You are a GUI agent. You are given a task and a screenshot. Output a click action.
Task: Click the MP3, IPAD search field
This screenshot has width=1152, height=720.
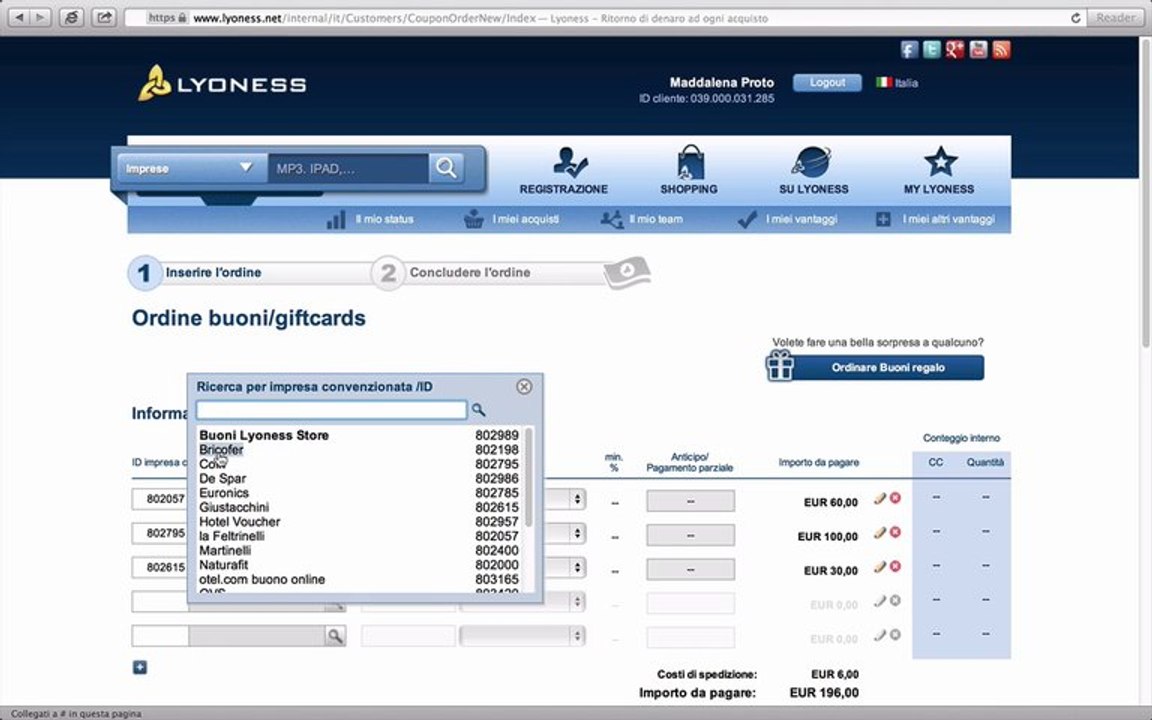348,168
